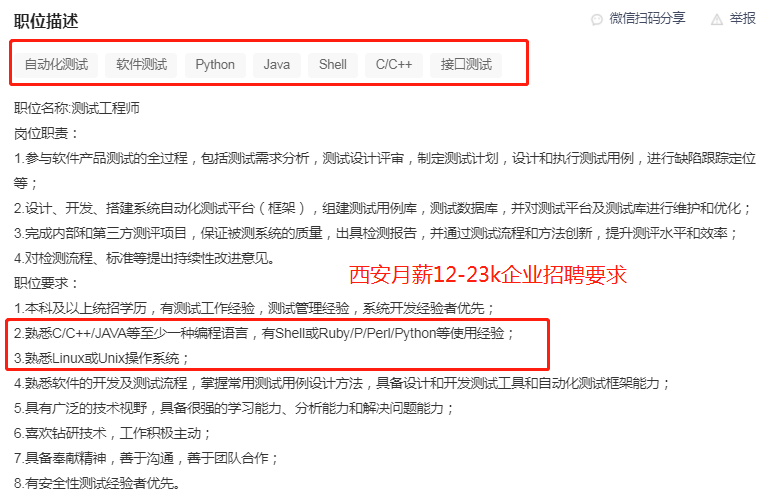This screenshot has height=492, width=777.
Task: Click the line 2.熟悉C/C++/JAVA等至少一种编程语言
Action: (x=265, y=333)
